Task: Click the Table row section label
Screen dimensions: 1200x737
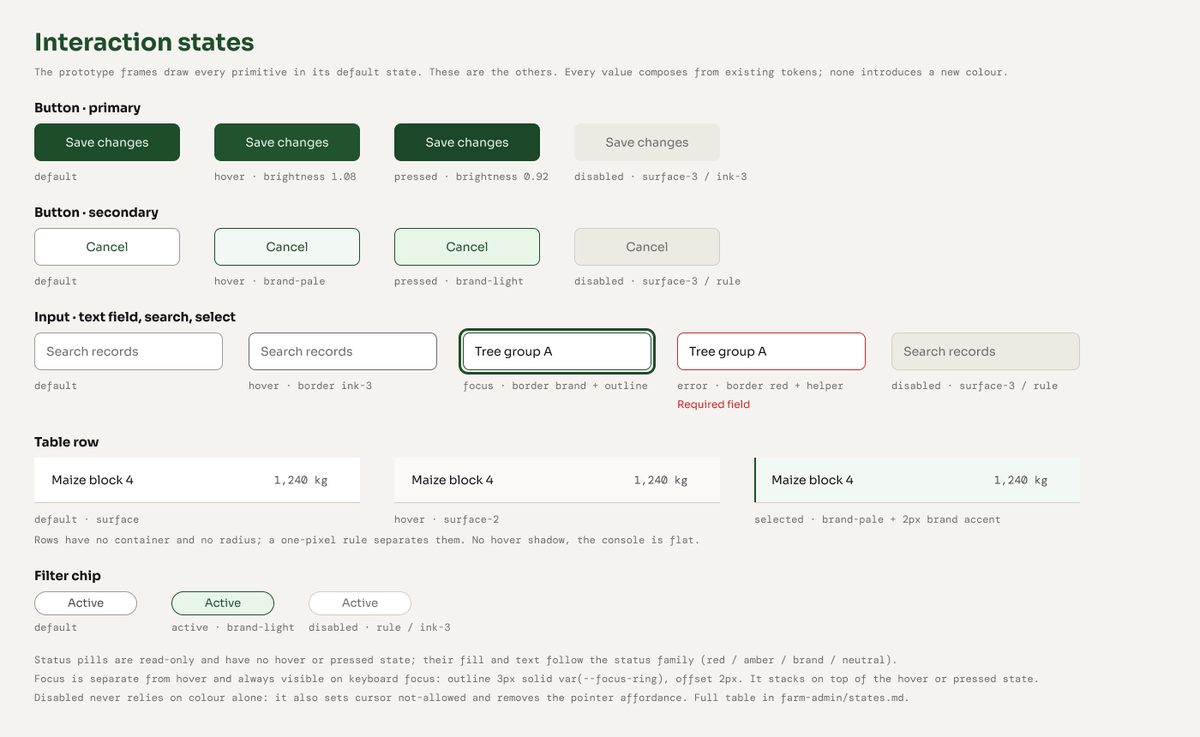Action: (x=66, y=442)
